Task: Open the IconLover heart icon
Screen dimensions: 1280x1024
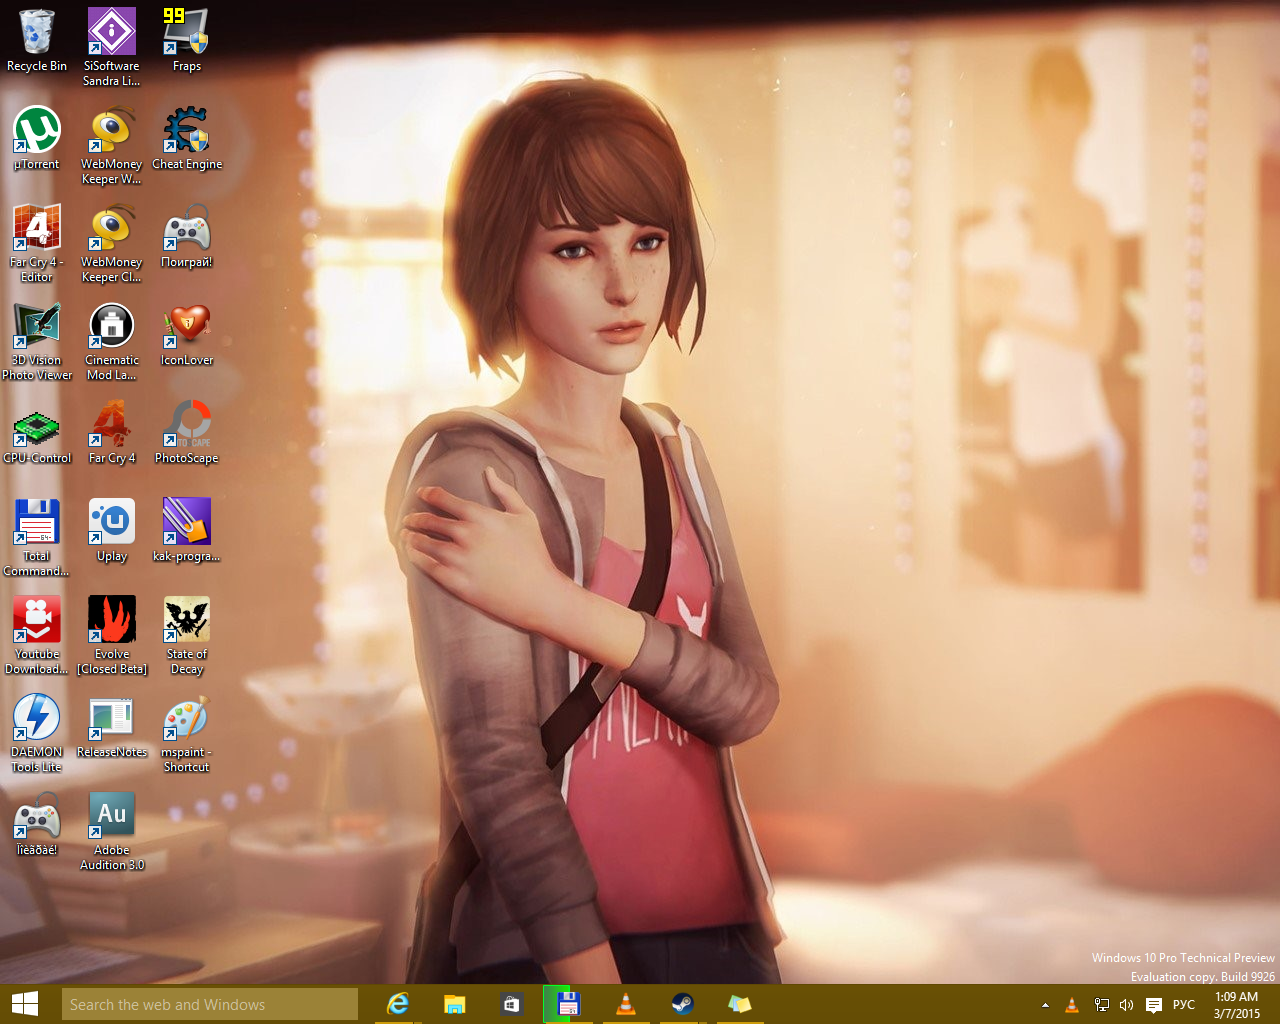Action: [x=187, y=334]
